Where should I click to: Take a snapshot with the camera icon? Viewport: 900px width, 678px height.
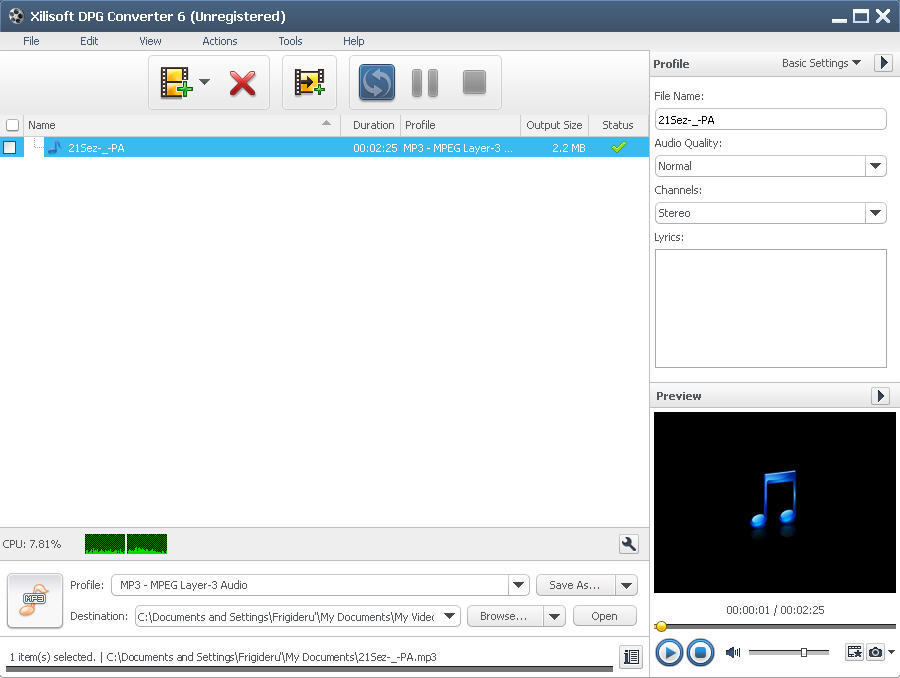(875, 652)
